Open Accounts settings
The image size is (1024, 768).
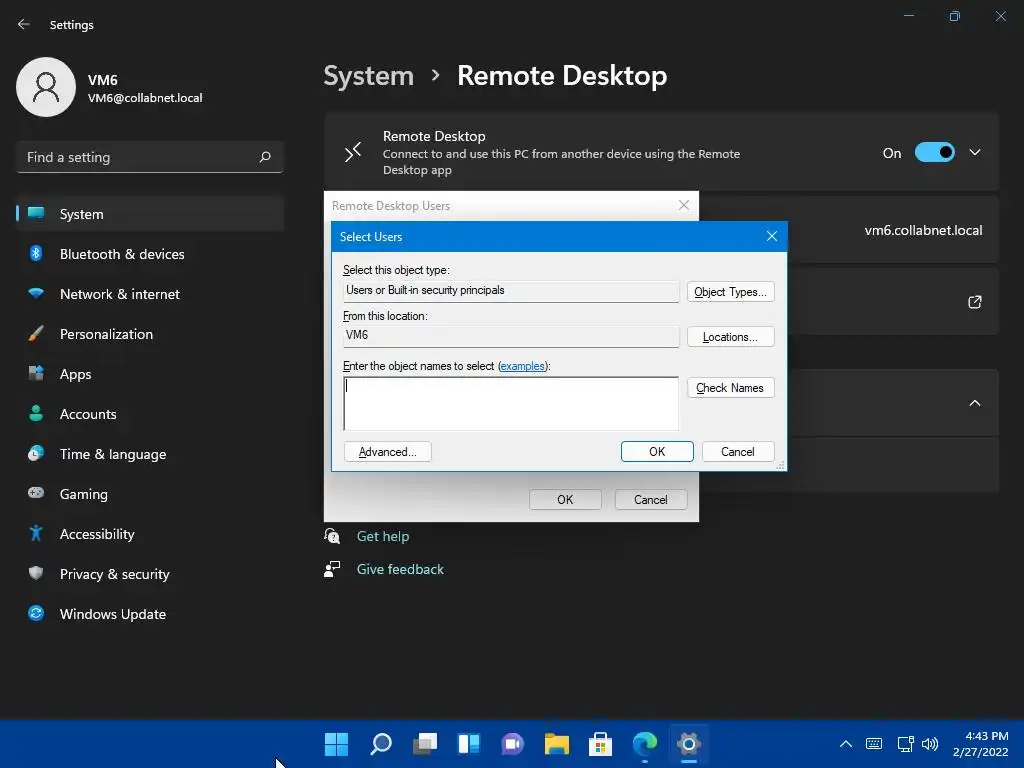point(150,414)
